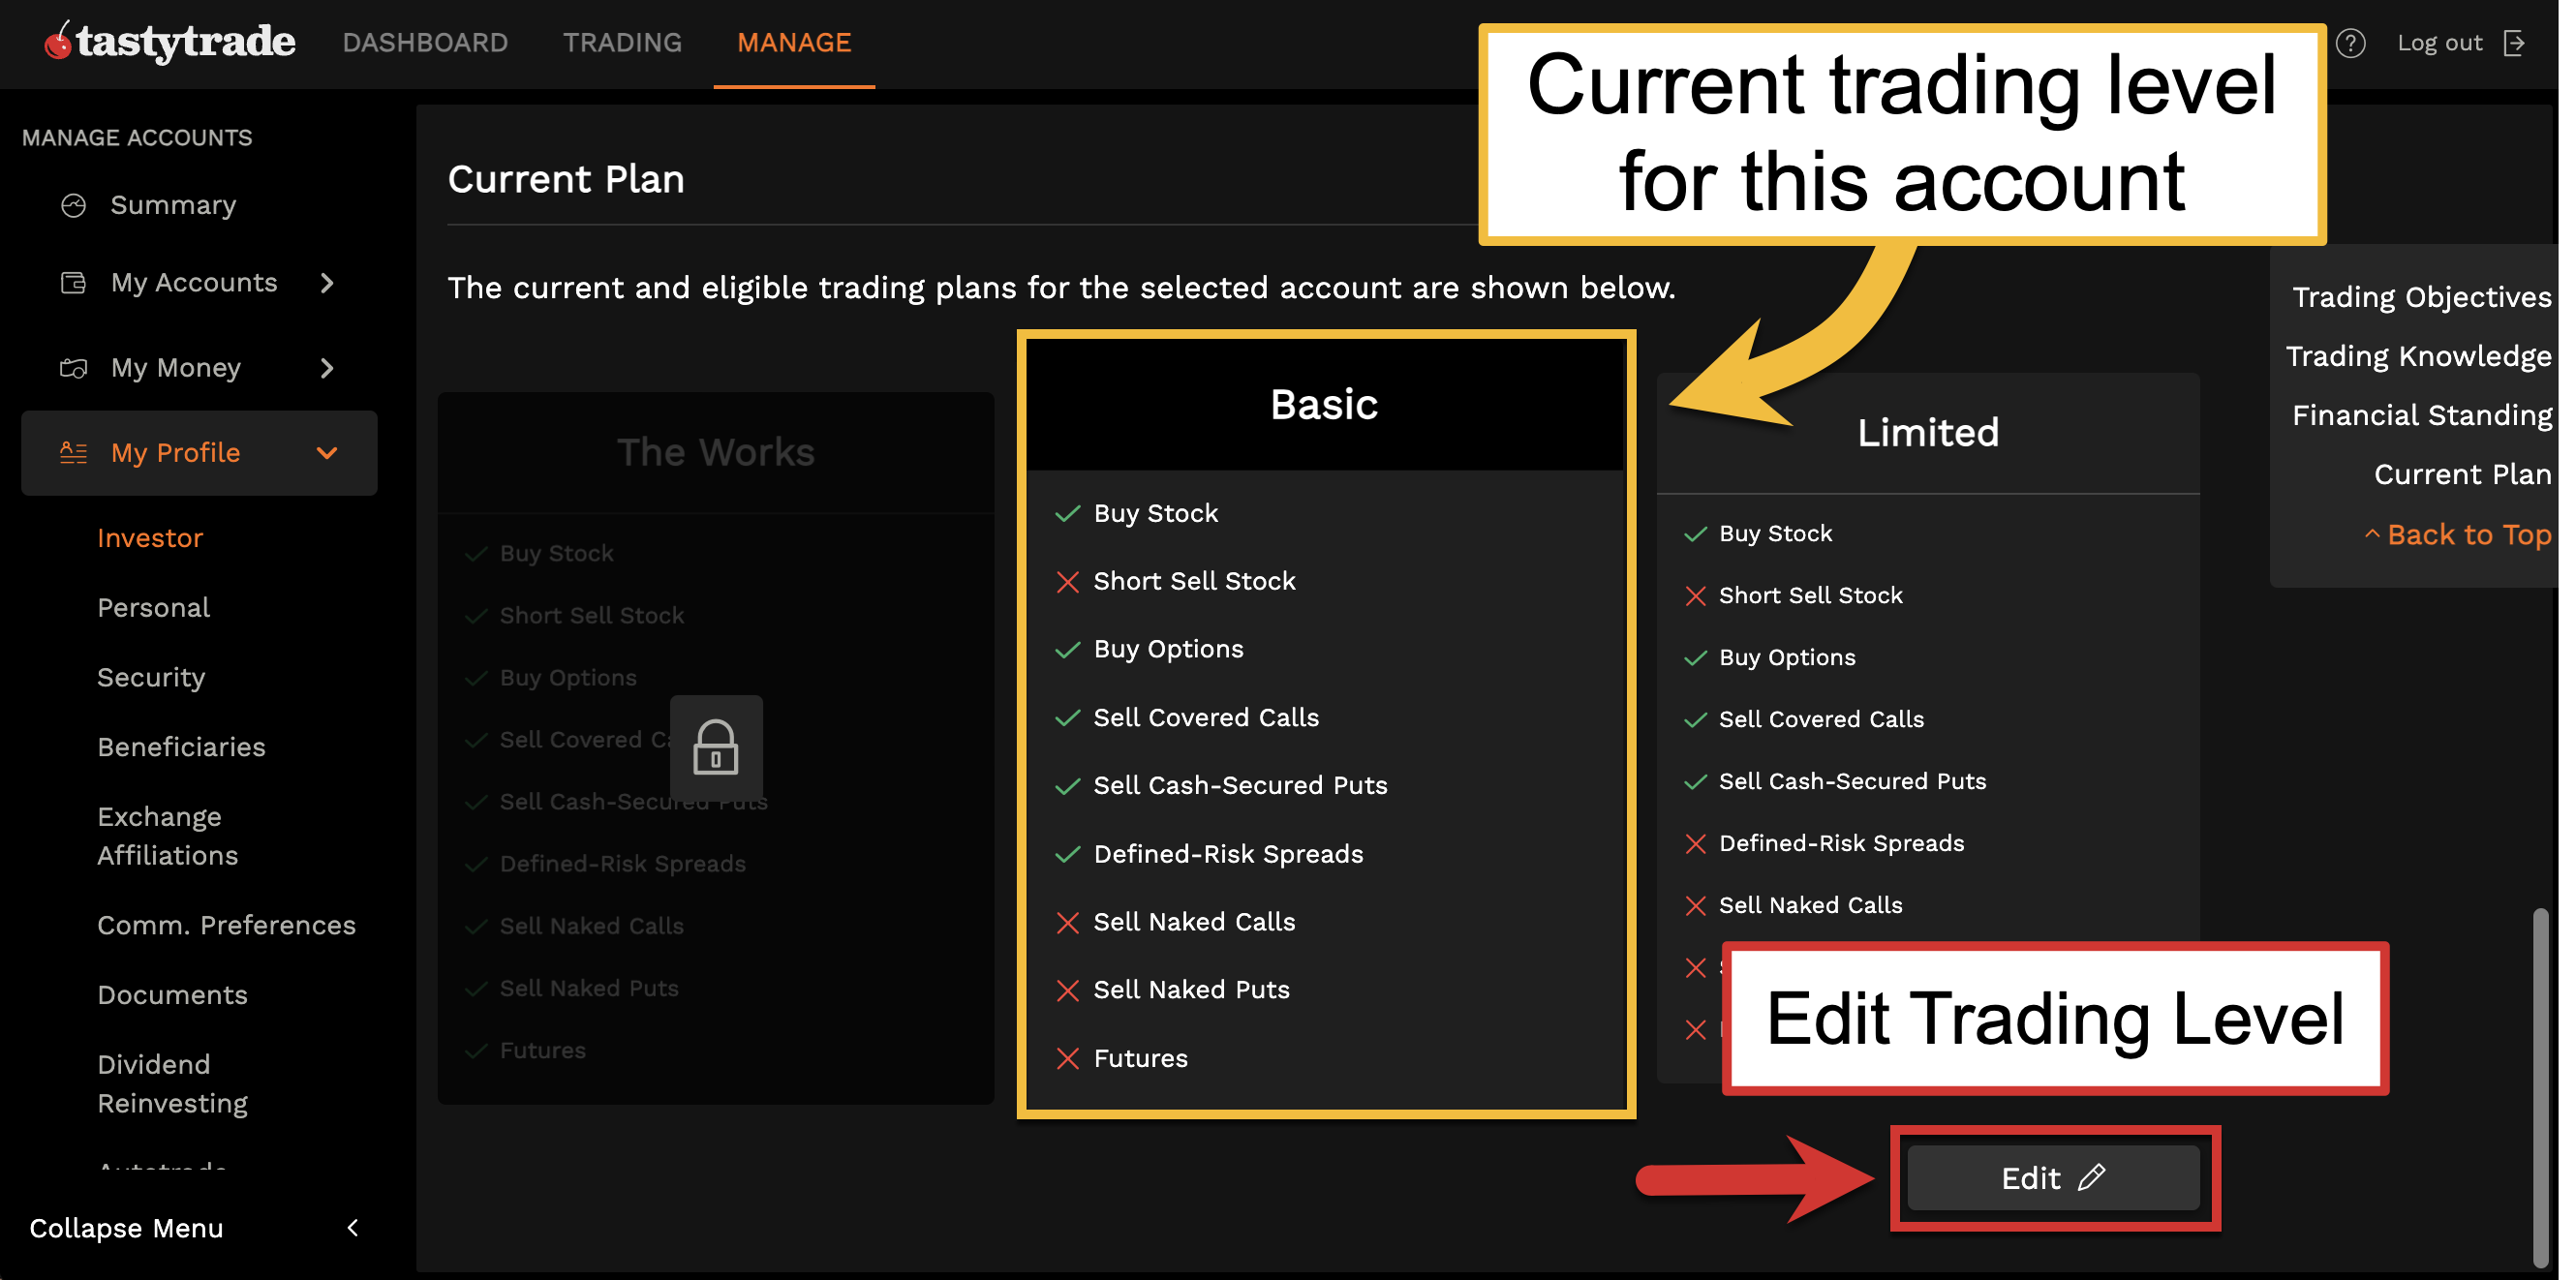Open the help question mark icon

pos(2351,42)
